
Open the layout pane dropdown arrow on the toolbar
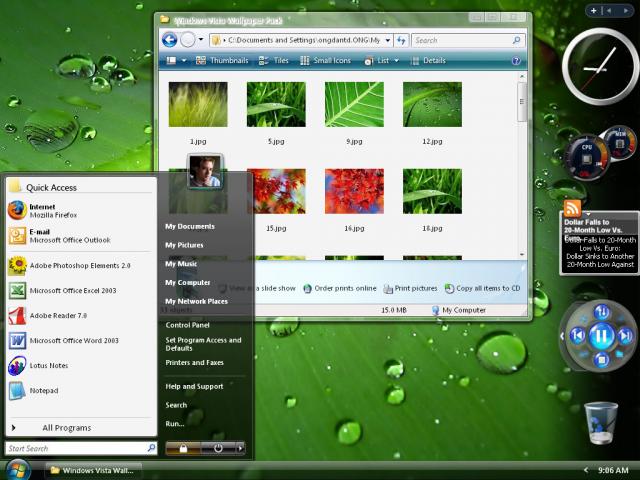184,60
